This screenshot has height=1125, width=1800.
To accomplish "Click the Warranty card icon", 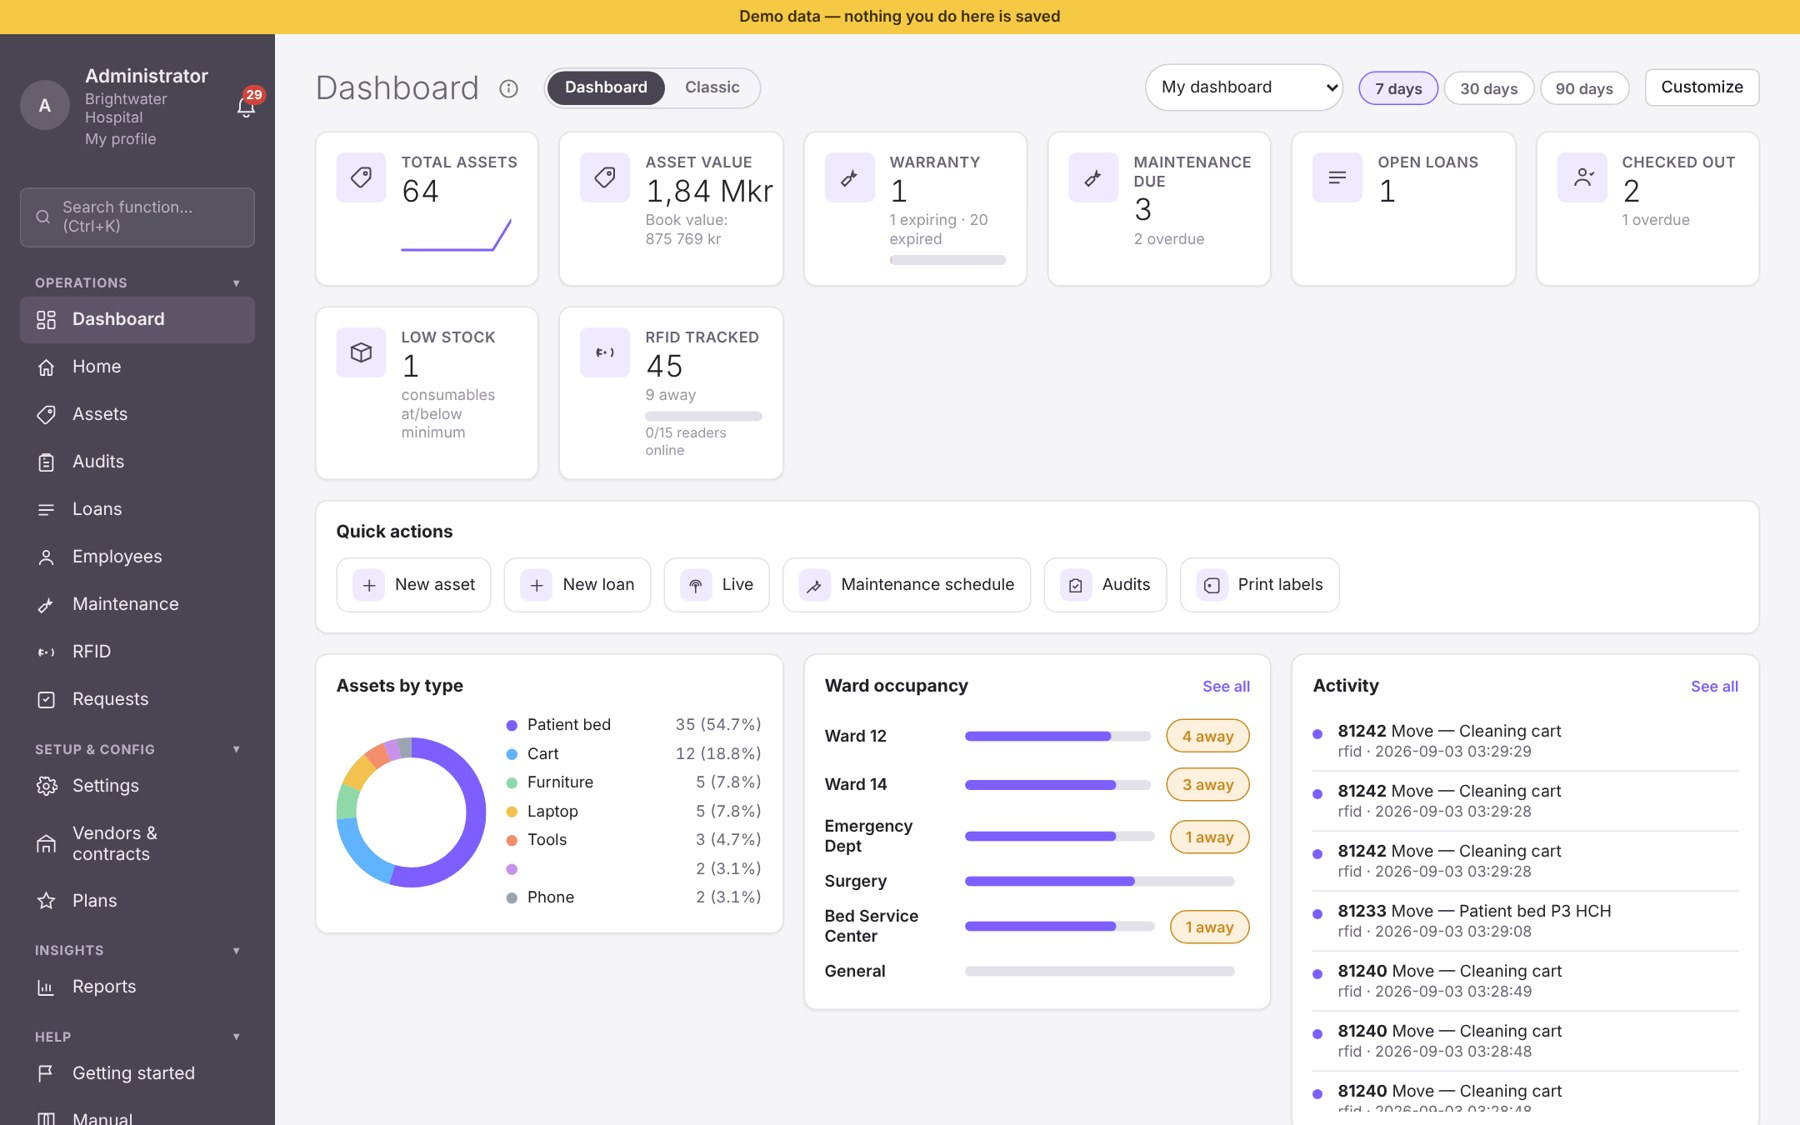I will coord(849,178).
